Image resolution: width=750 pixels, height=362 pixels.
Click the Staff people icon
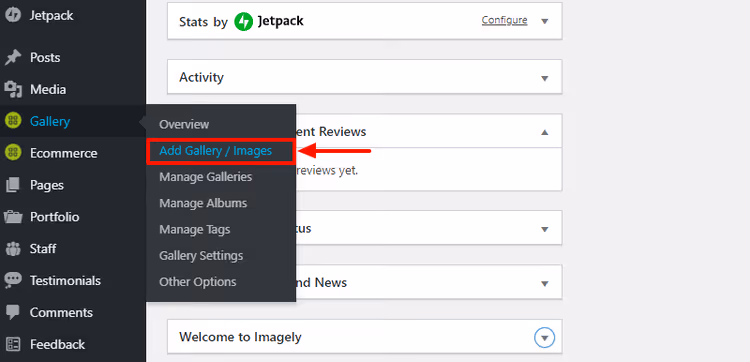[13, 249]
